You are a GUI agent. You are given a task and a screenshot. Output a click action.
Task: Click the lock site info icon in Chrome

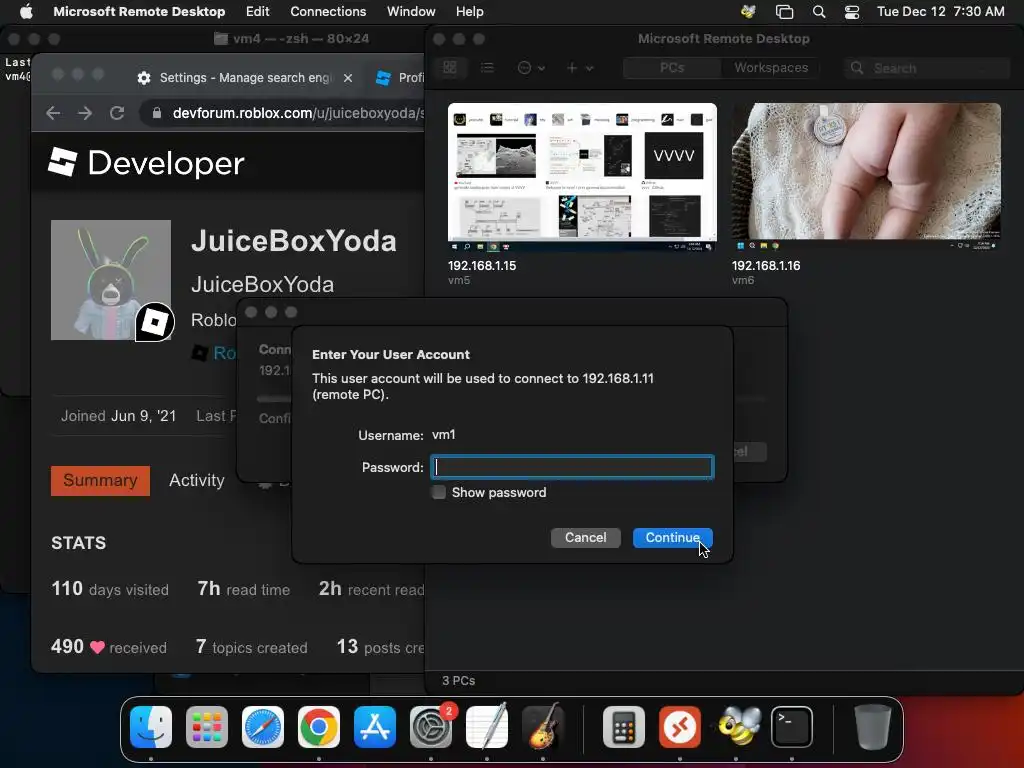click(x=157, y=113)
